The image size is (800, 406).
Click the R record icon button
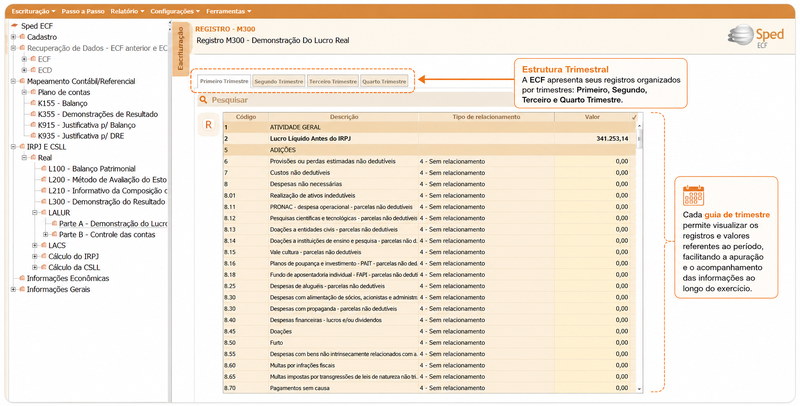[208, 125]
